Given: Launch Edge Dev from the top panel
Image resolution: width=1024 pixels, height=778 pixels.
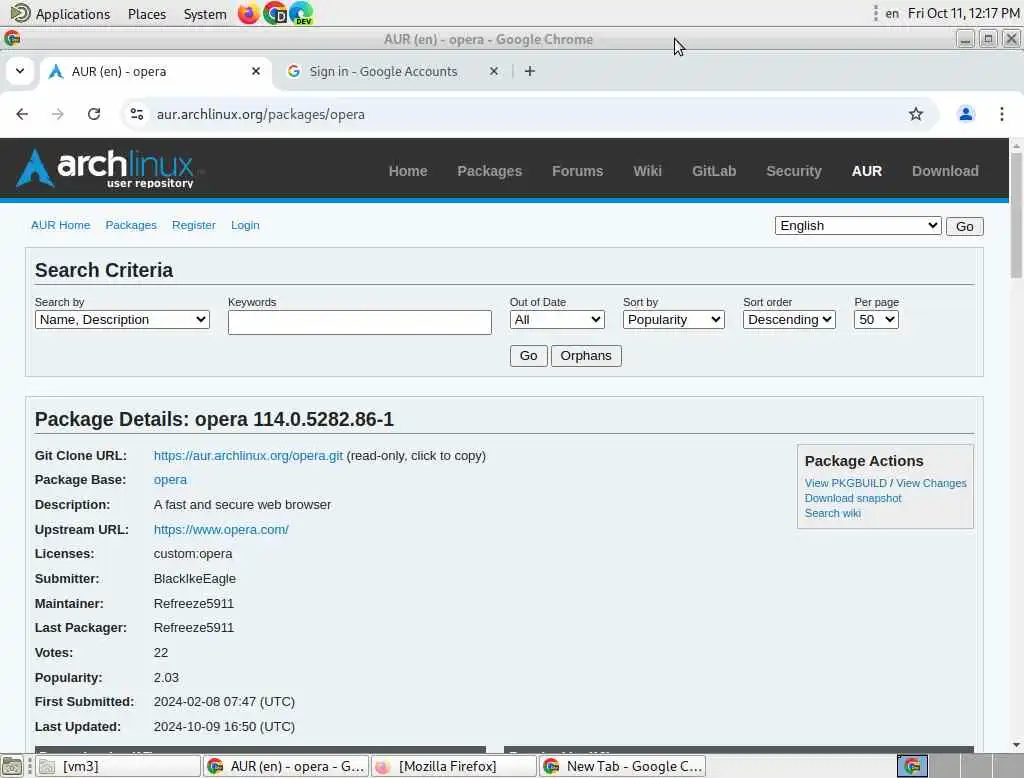Looking at the screenshot, I should pyautogui.click(x=301, y=13).
